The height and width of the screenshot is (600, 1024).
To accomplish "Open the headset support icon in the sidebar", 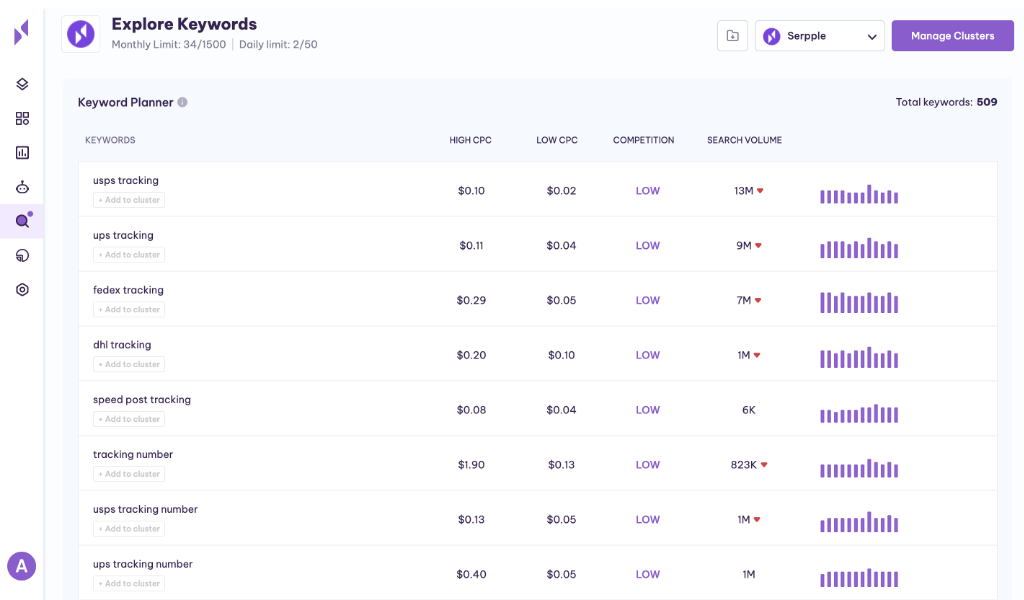I will click(22, 255).
